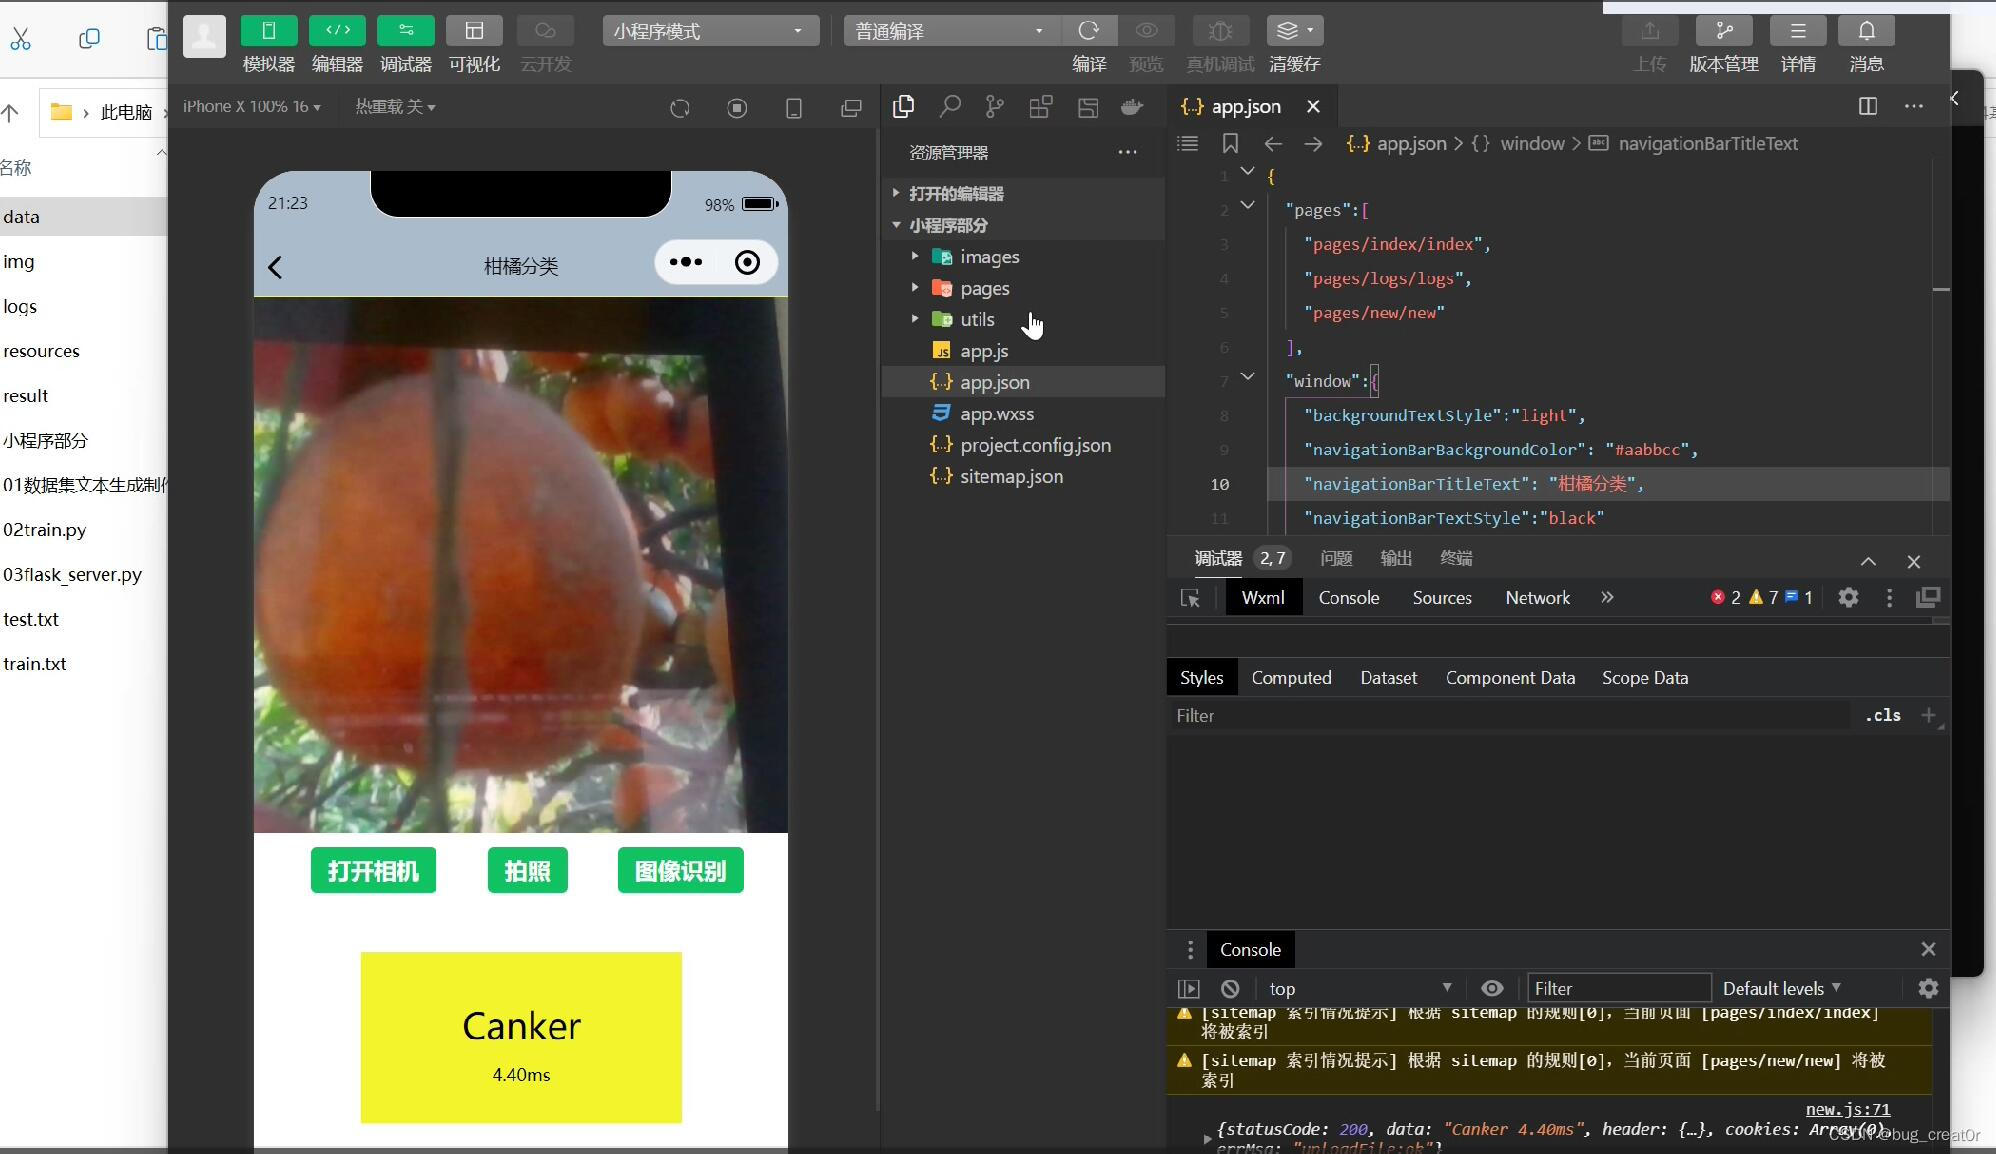Open Default levels console dropdown

coord(1781,989)
